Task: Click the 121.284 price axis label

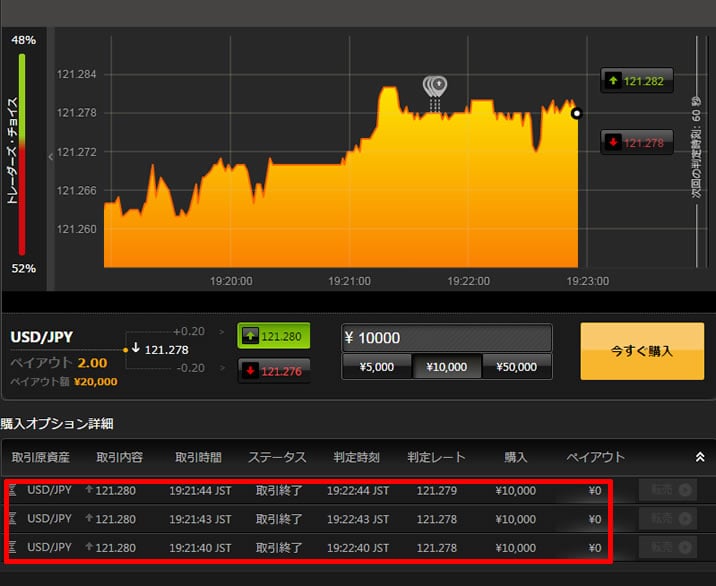Action: 77,74
